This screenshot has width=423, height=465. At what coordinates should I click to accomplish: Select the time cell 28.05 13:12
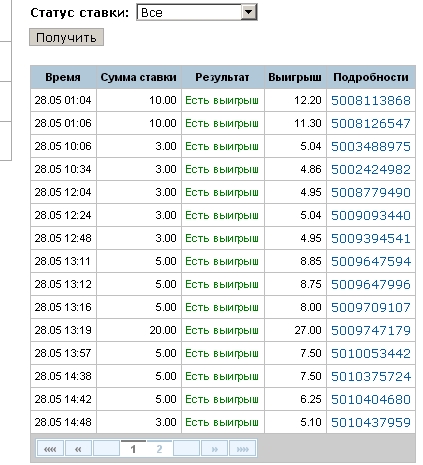click(x=63, y=284)
